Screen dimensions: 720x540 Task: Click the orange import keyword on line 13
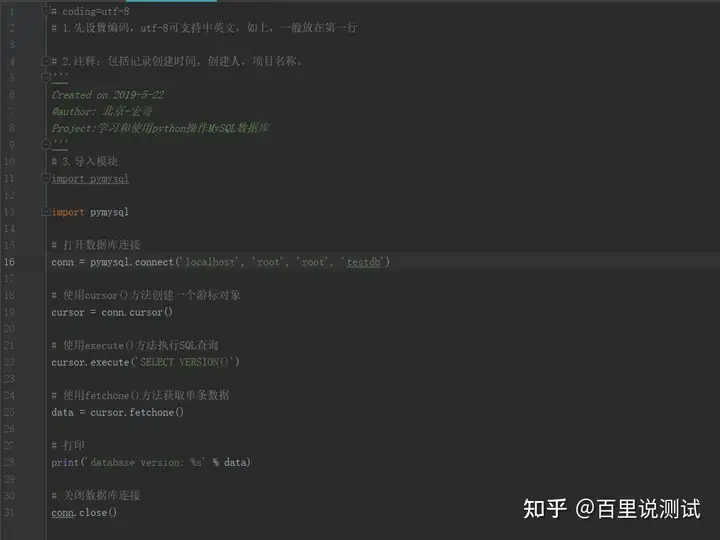pyautogui.click(x=68, y=212)
